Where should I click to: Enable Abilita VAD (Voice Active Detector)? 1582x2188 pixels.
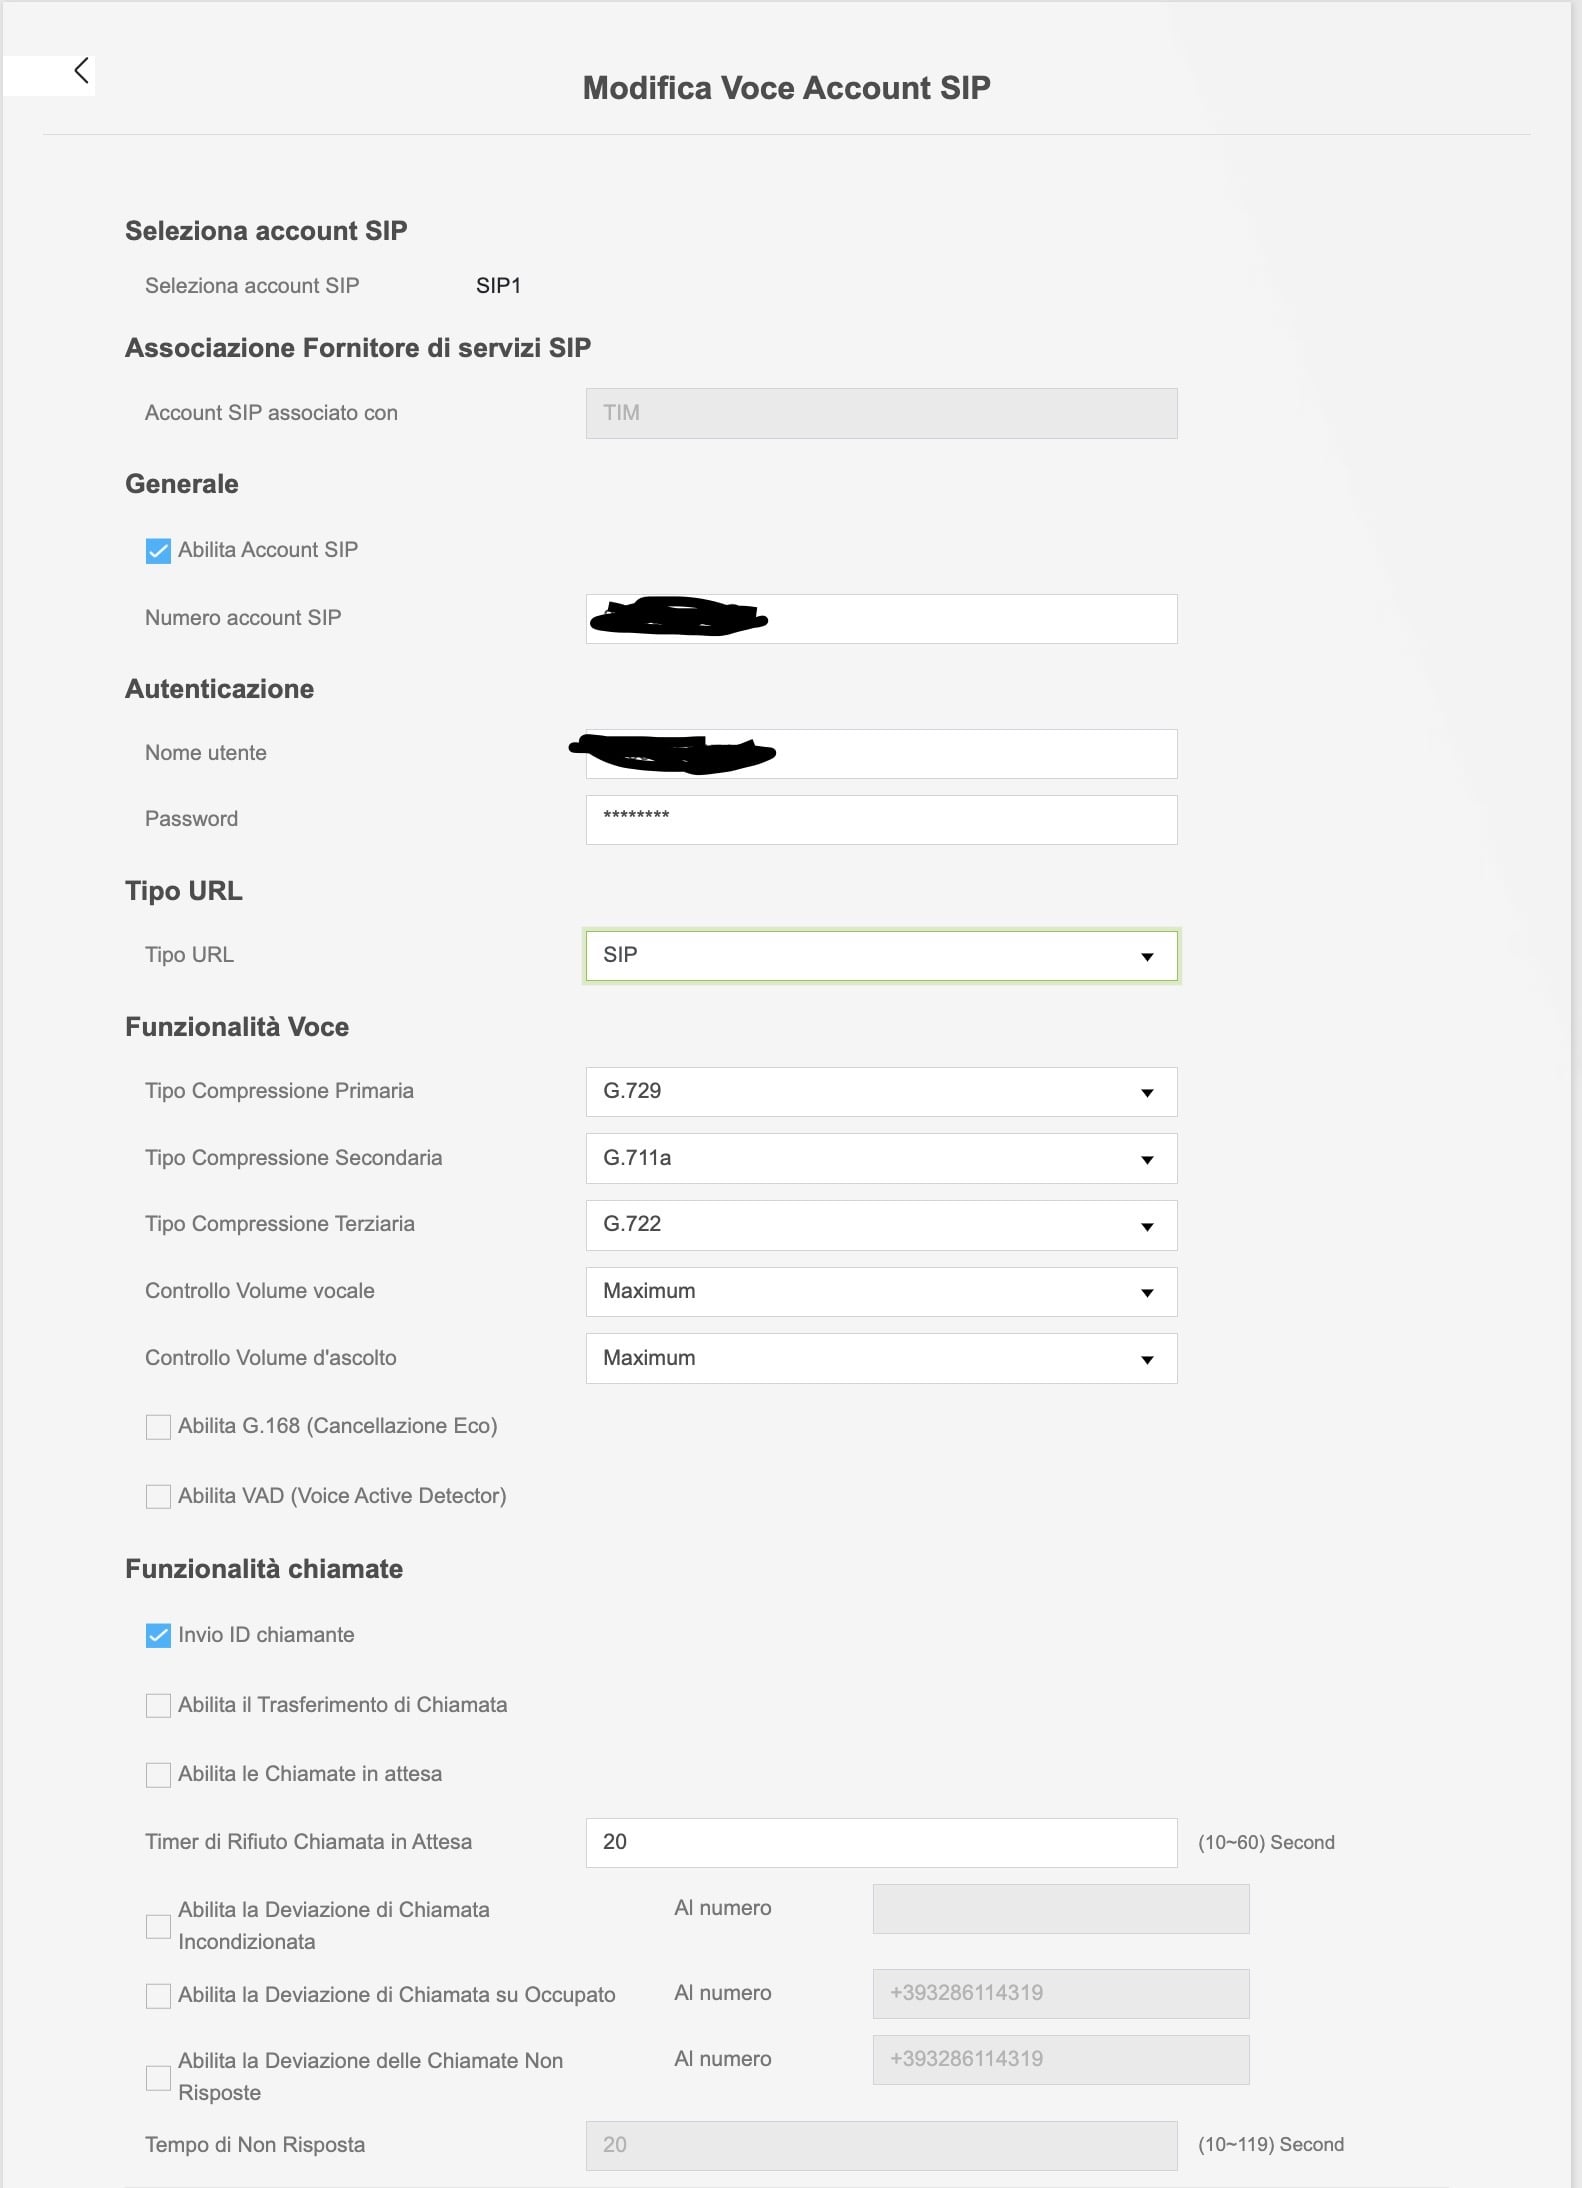click(x=156, y=1497)
